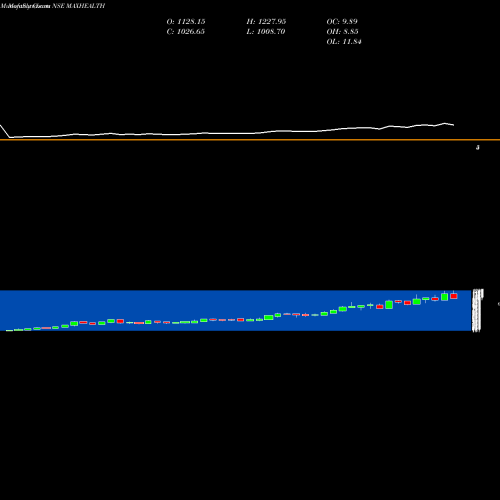Select the high price text H: 1227.95
This screenshot has width=500, height=500.
266,22
